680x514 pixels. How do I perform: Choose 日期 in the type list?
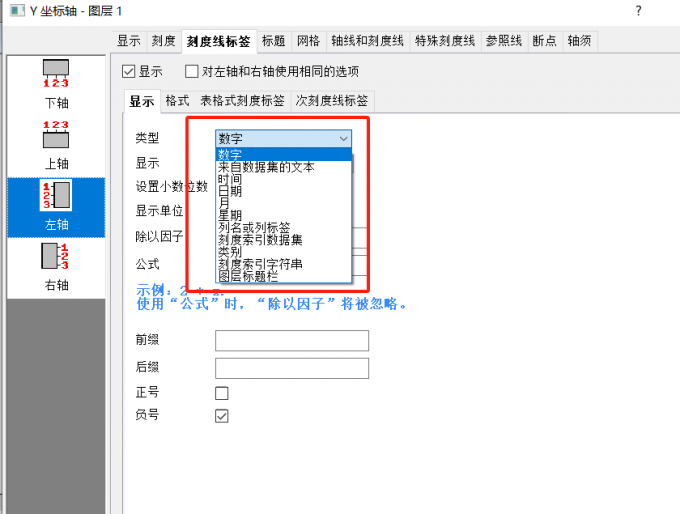point(283,191)
